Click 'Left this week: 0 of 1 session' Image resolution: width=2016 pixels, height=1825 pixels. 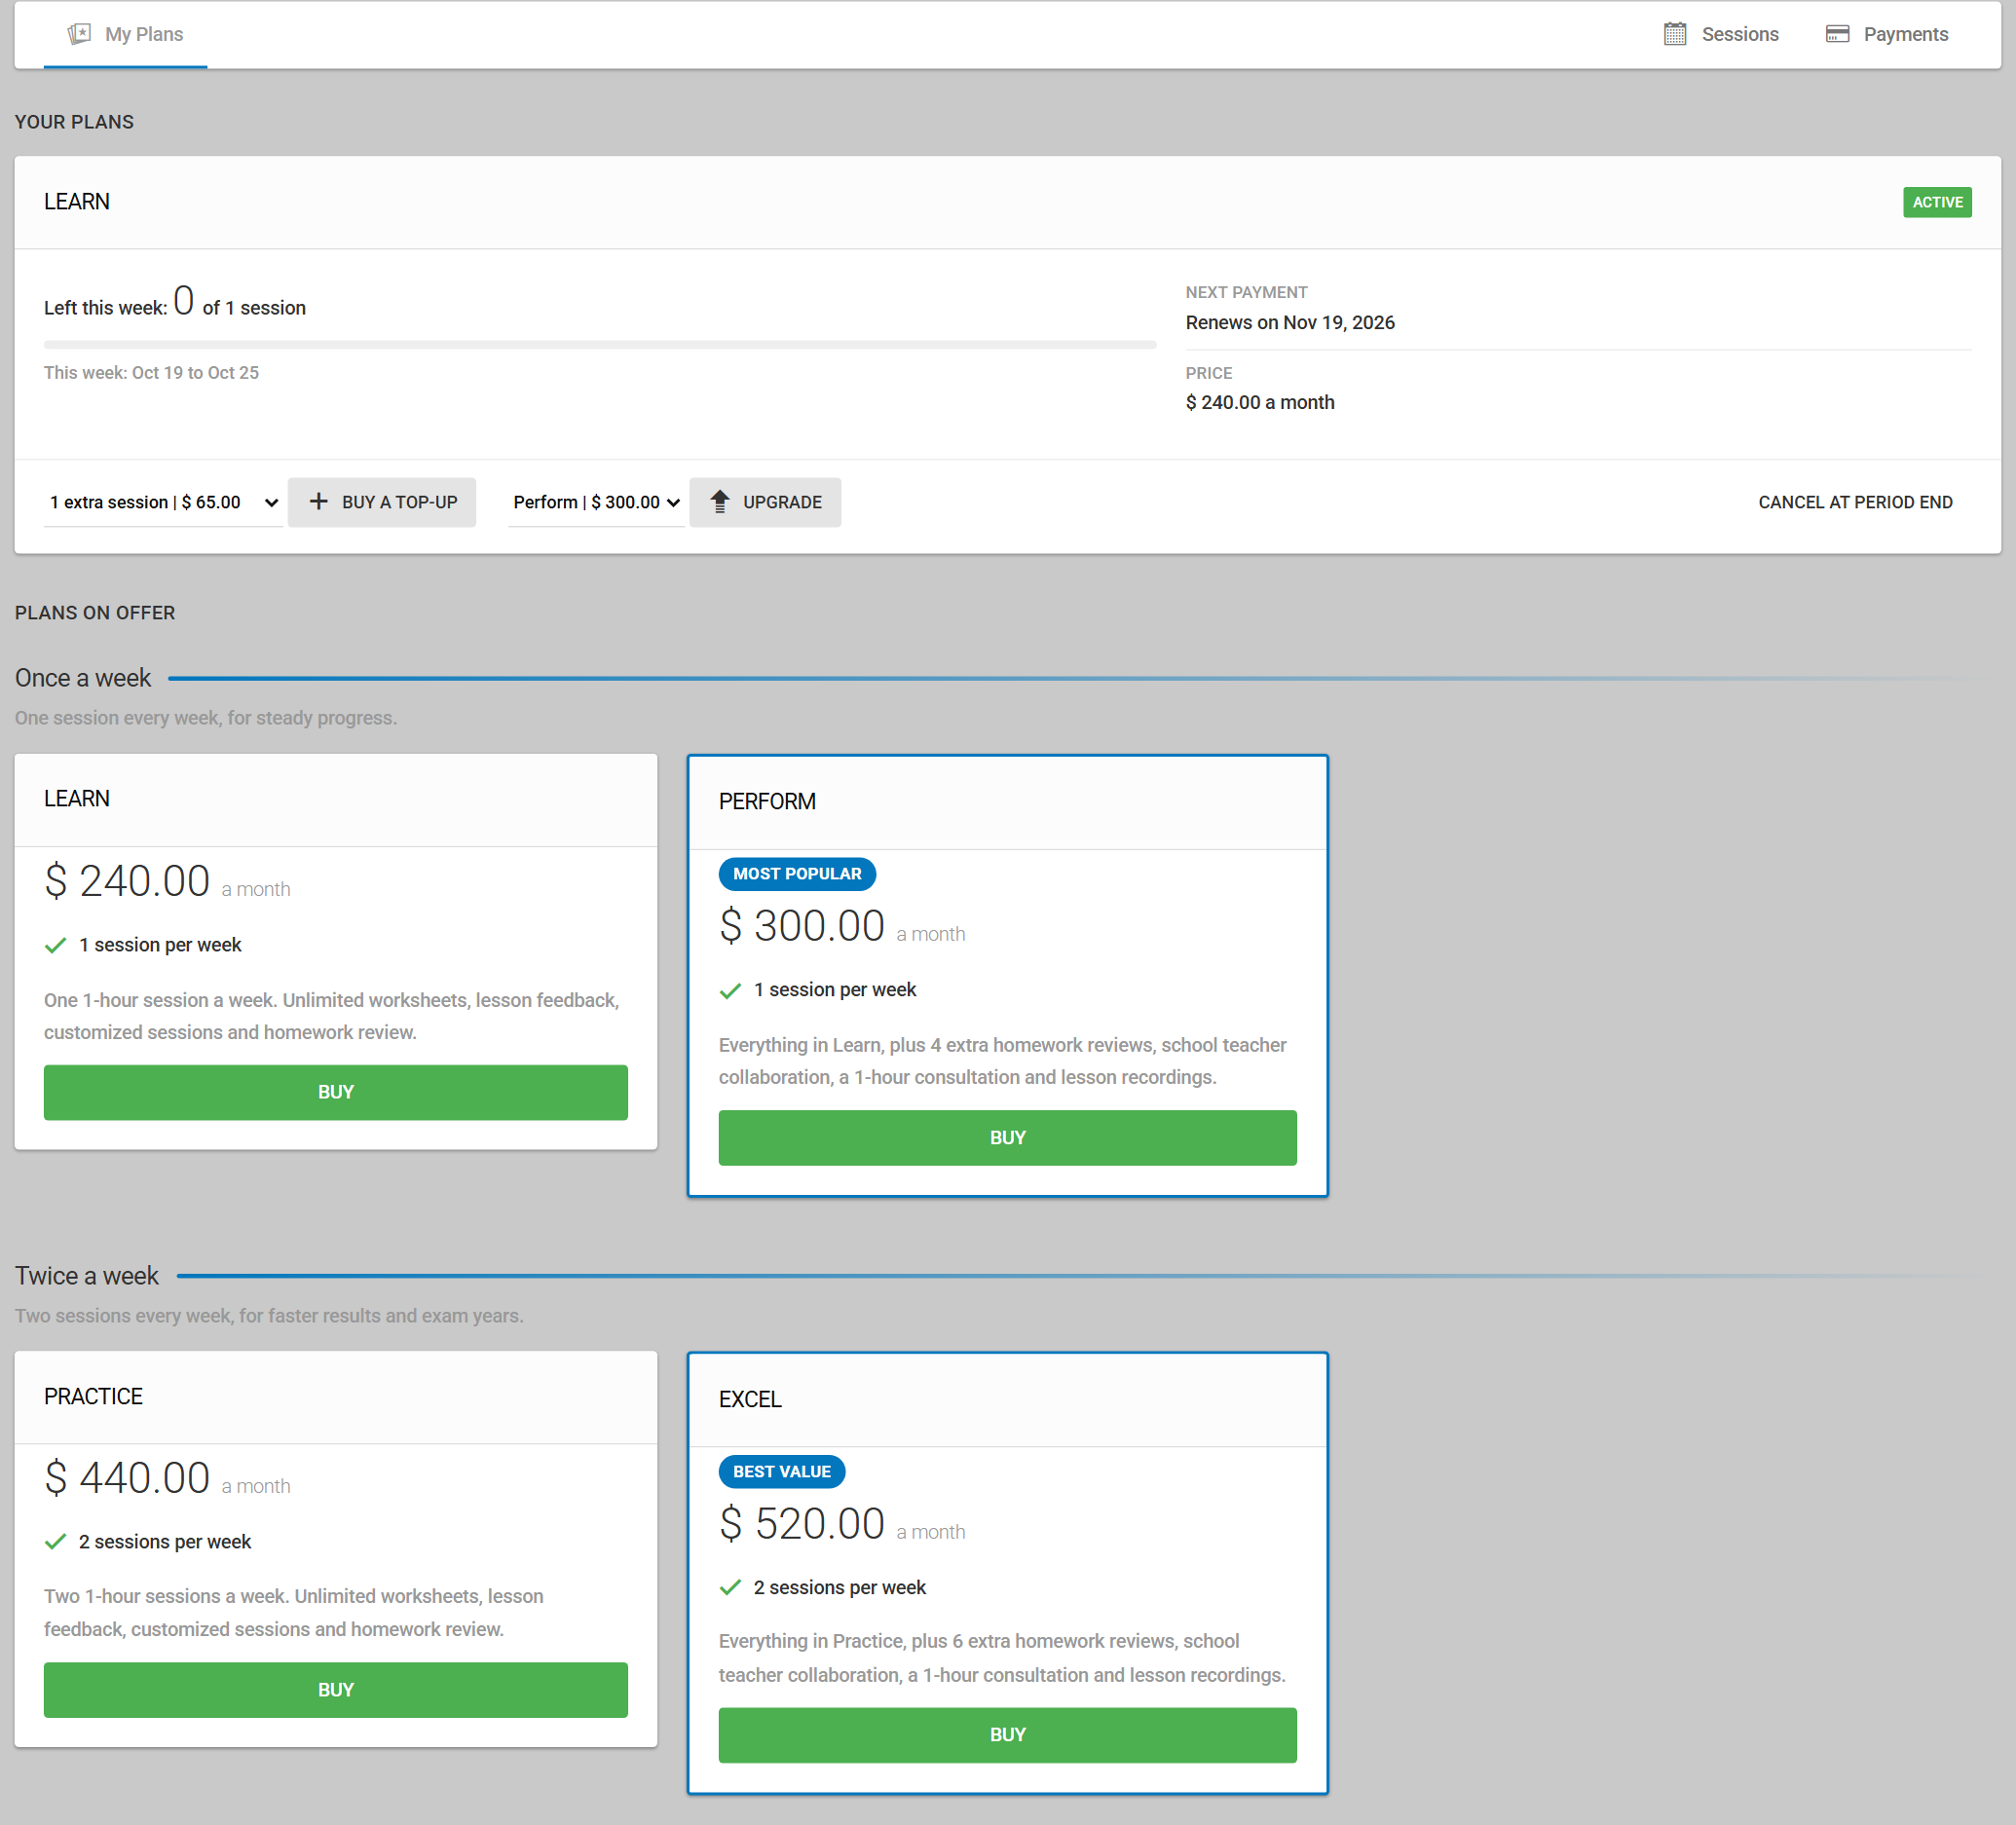pos(175,302)
